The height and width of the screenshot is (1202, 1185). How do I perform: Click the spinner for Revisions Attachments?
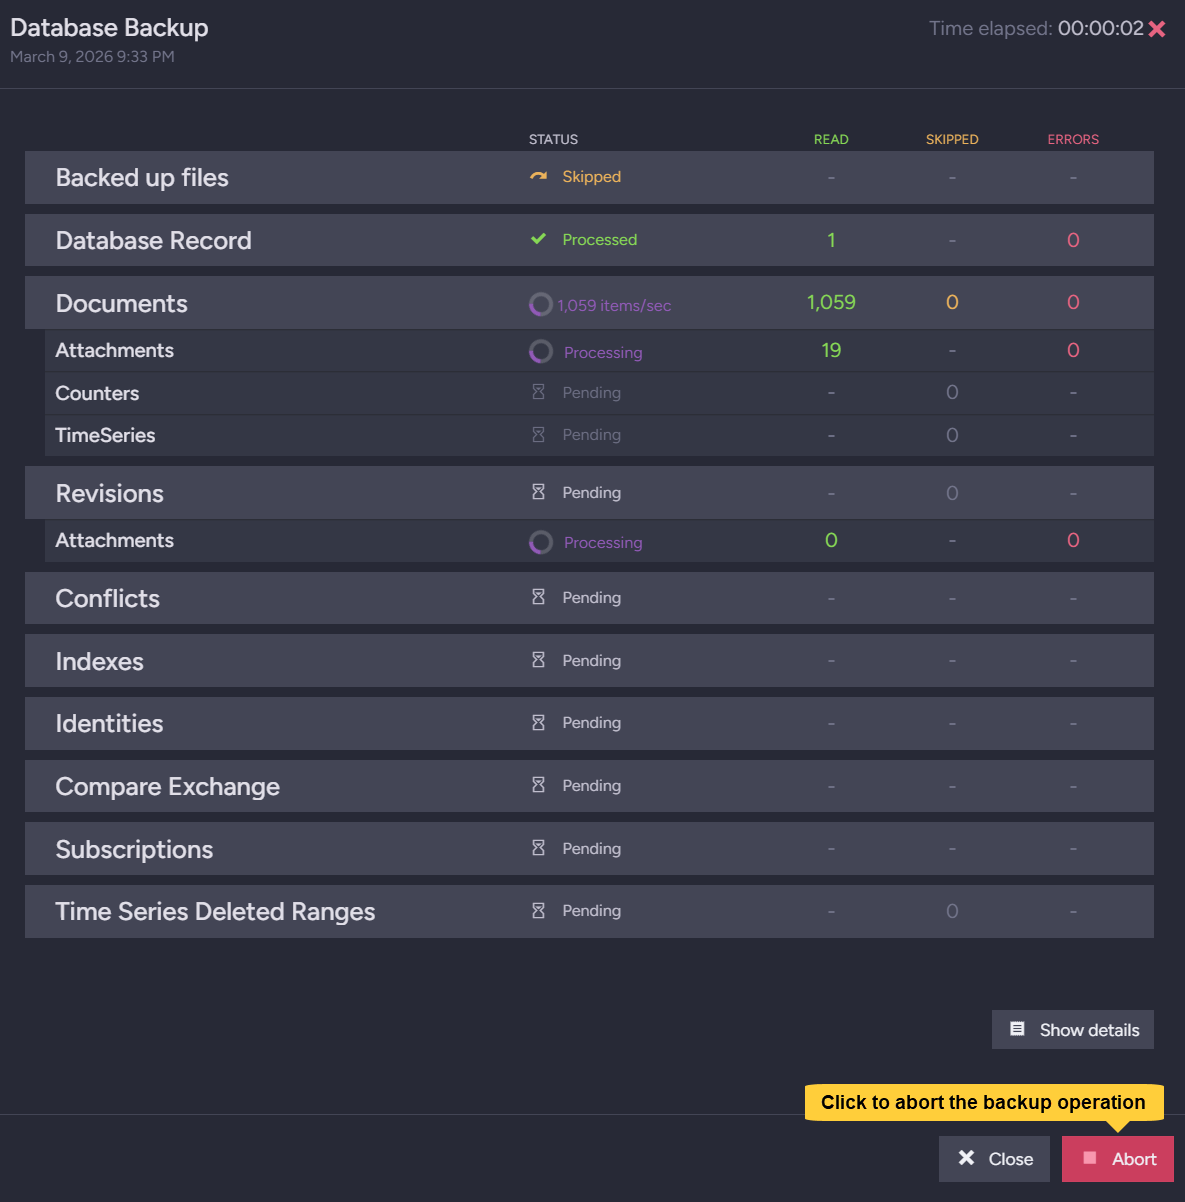[x=540, y=542]
